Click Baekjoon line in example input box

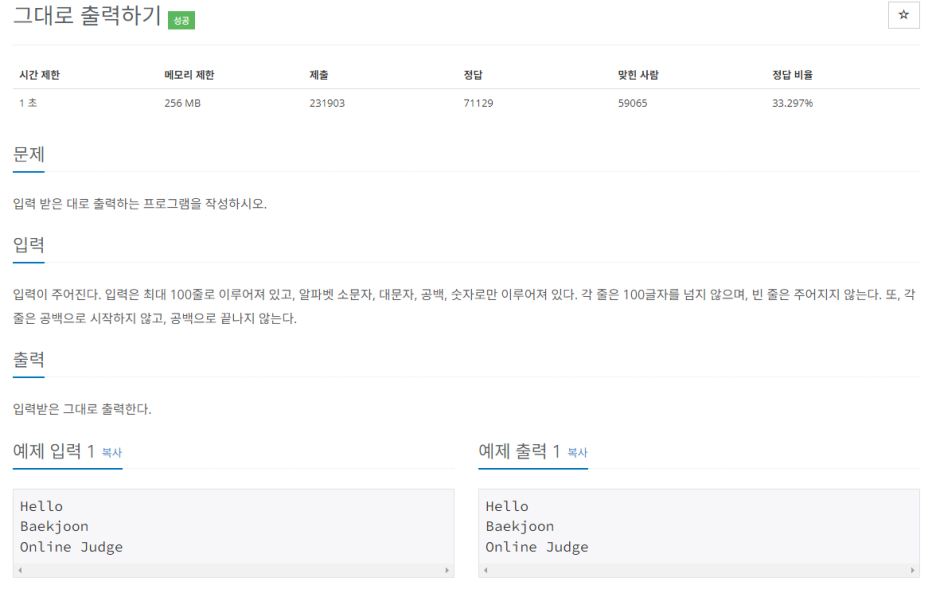pos(54,526)
